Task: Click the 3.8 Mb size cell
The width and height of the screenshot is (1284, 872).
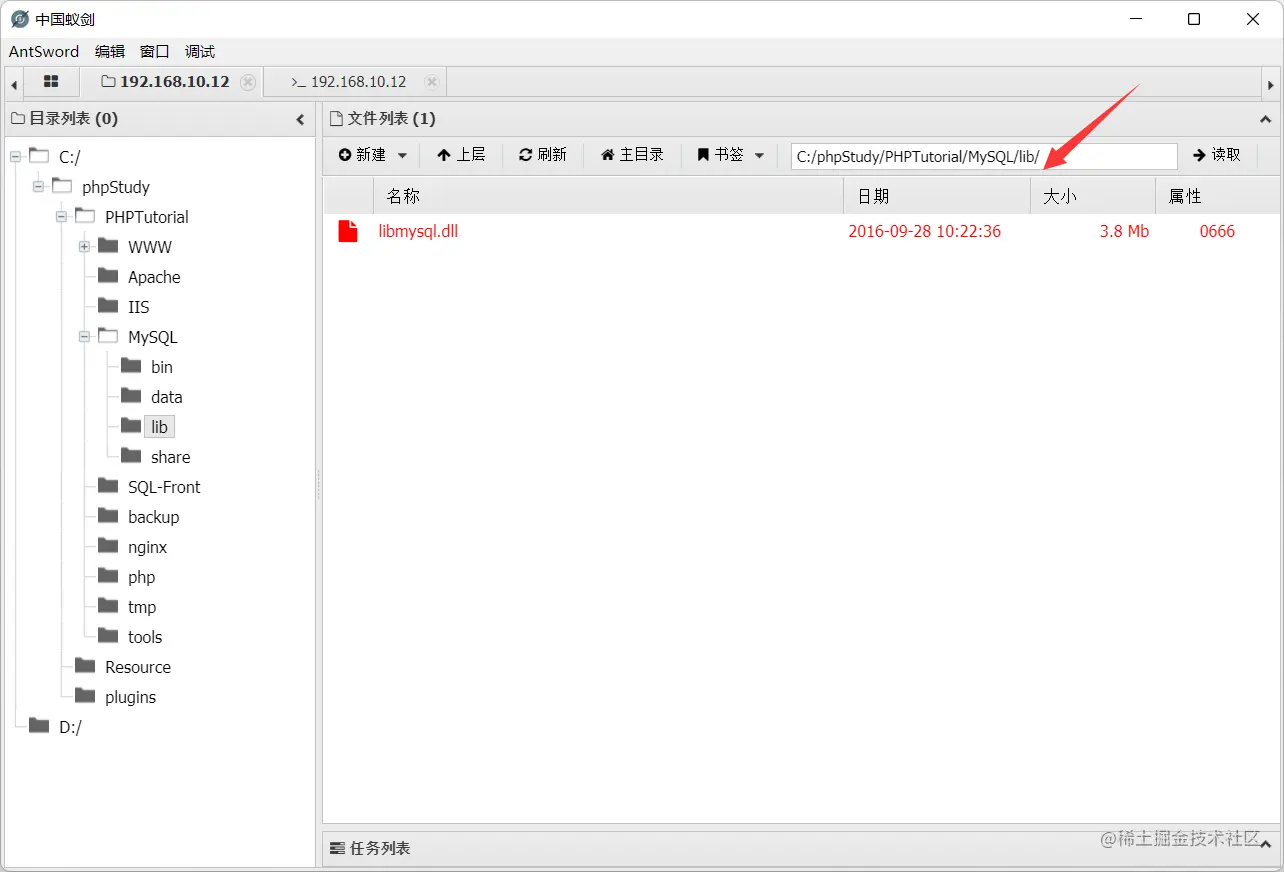Action: click(1124, 231)
